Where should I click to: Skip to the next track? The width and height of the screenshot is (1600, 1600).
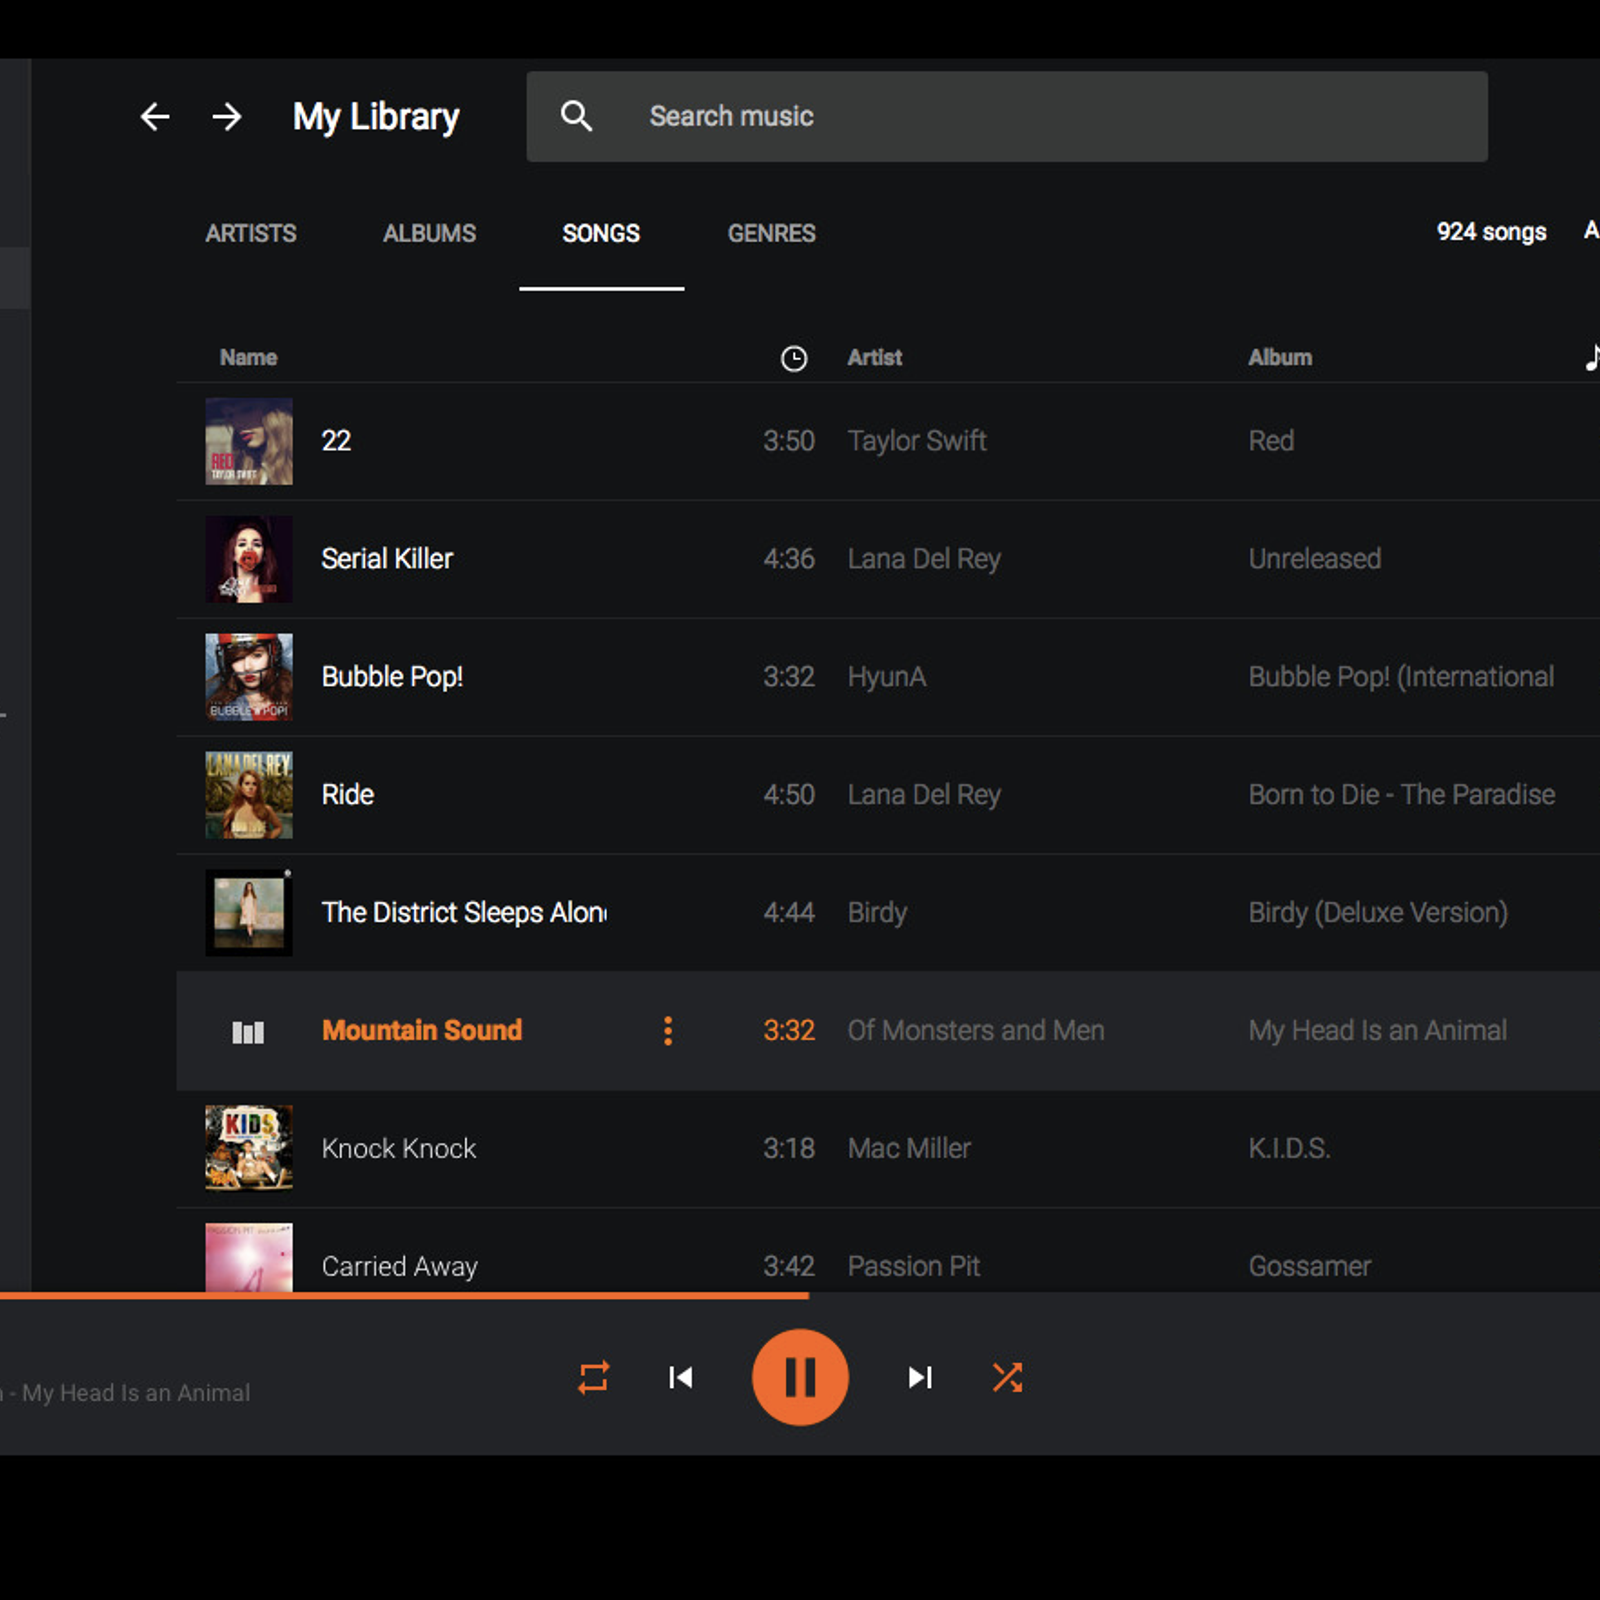pos(920,1377)
